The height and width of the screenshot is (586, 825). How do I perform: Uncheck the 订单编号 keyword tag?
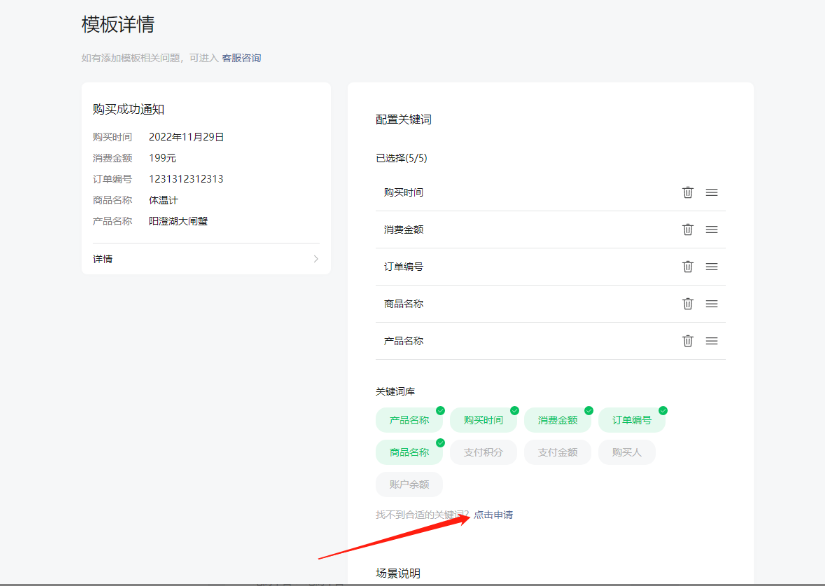coord(631,420)
